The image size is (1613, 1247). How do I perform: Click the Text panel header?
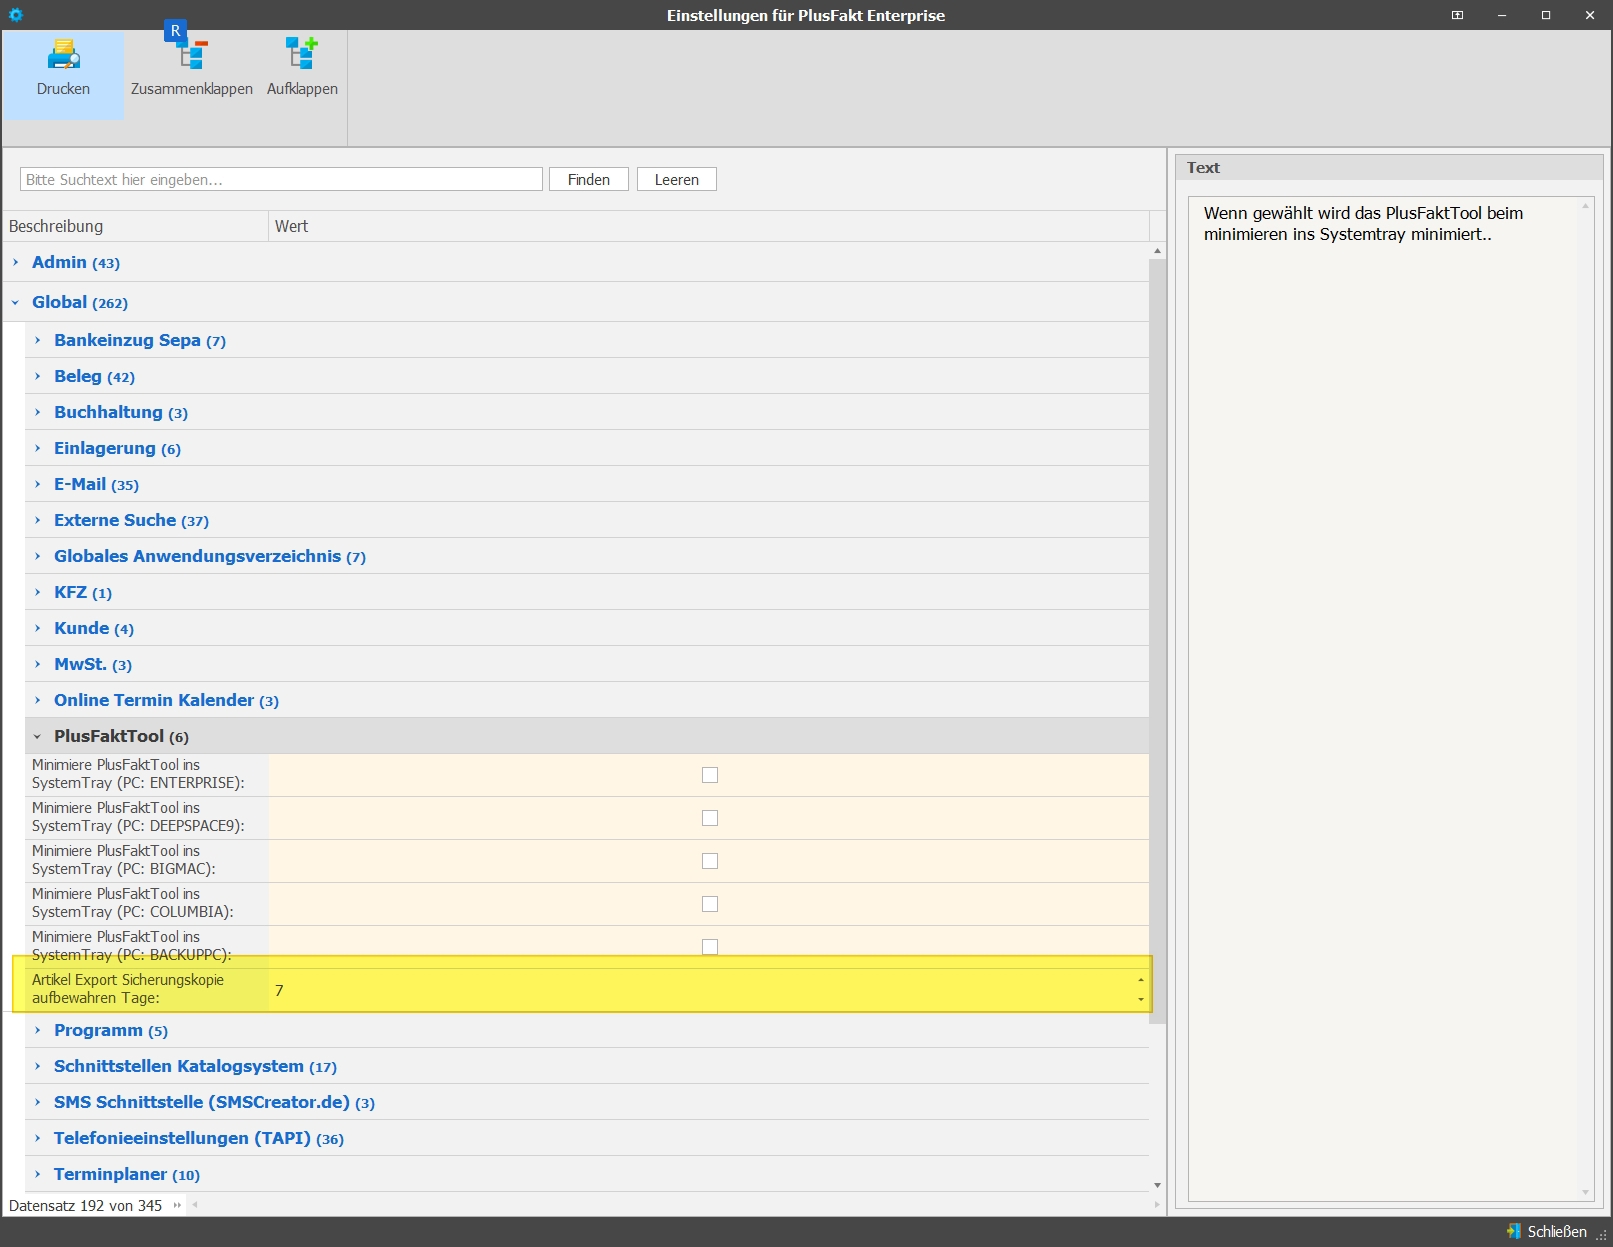tap(1389, 168)
